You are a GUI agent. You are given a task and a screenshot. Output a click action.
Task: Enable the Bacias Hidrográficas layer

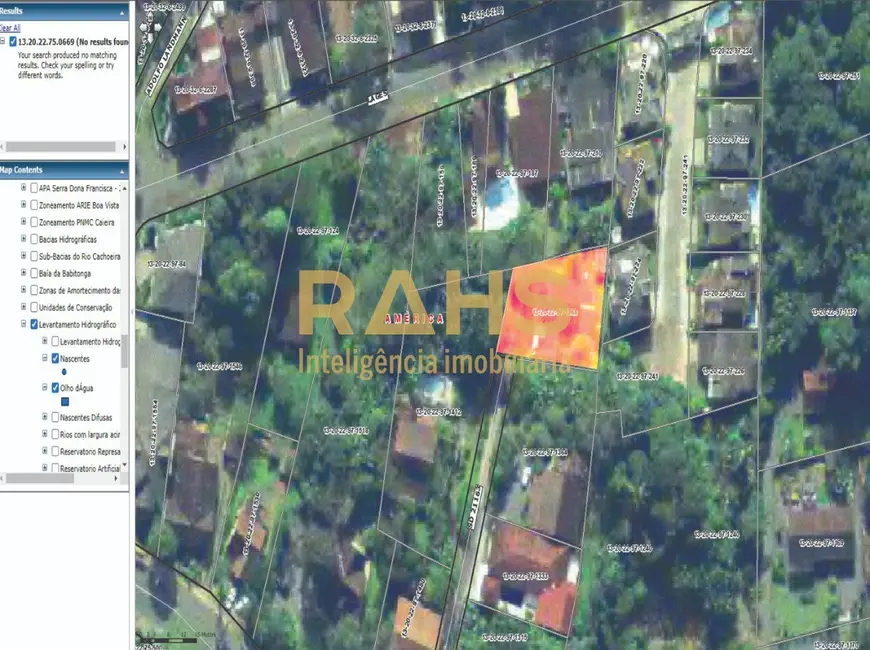34,239
